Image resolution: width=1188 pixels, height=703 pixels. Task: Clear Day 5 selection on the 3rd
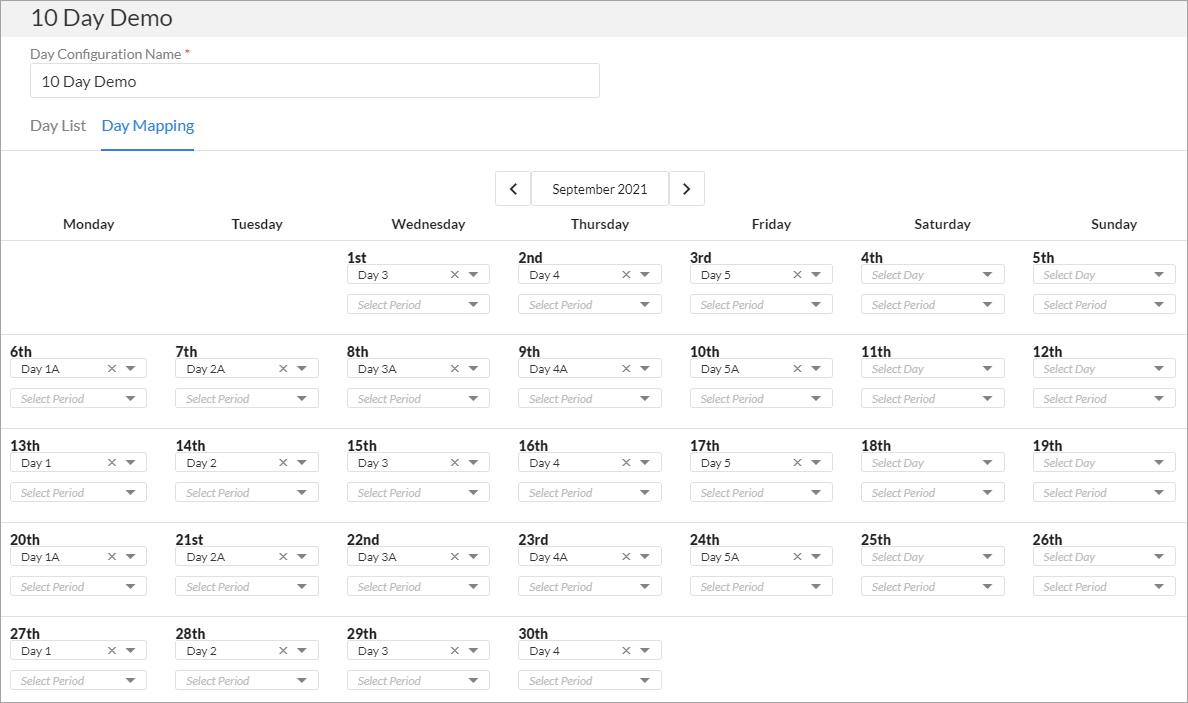click(797, 275)
